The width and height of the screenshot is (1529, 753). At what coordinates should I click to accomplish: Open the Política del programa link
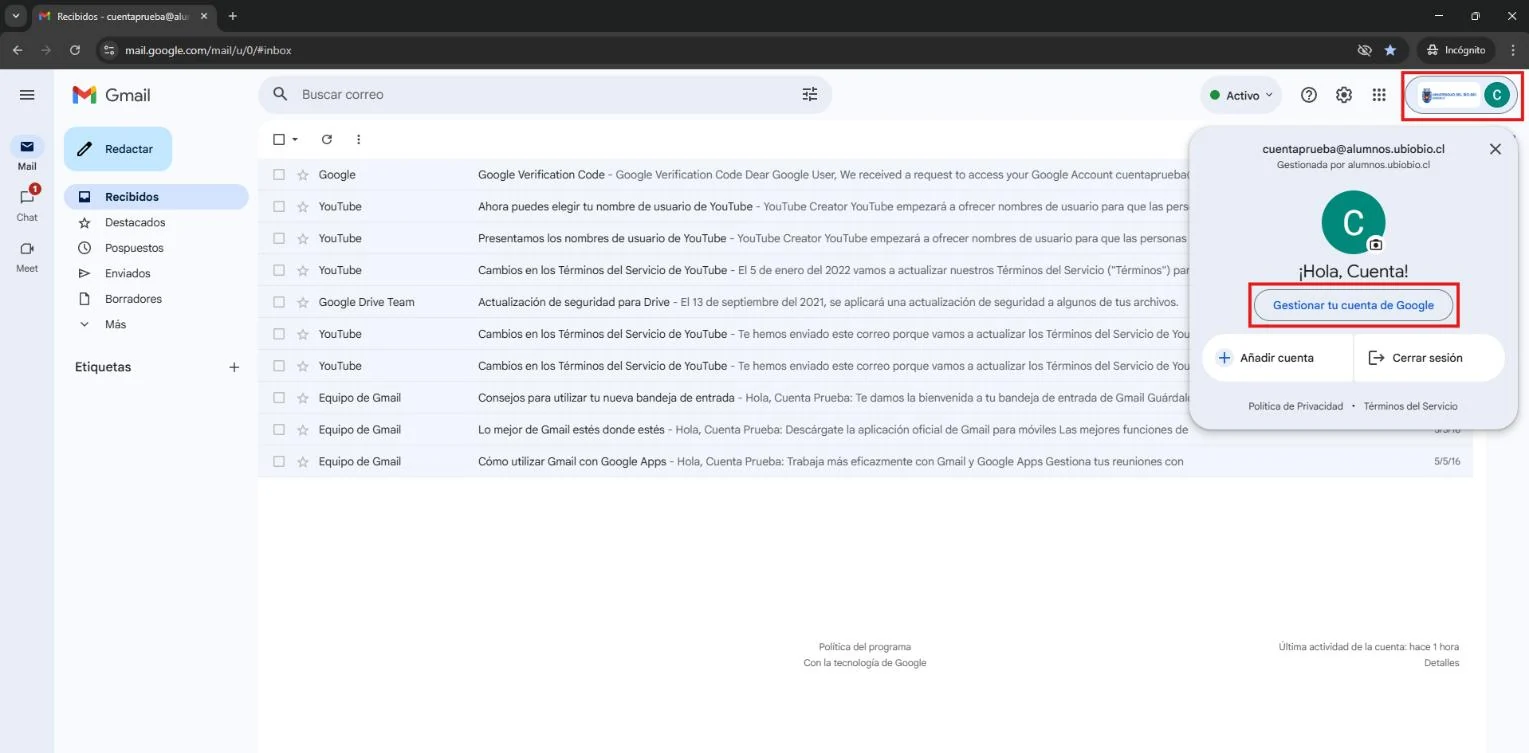[865, 647]
